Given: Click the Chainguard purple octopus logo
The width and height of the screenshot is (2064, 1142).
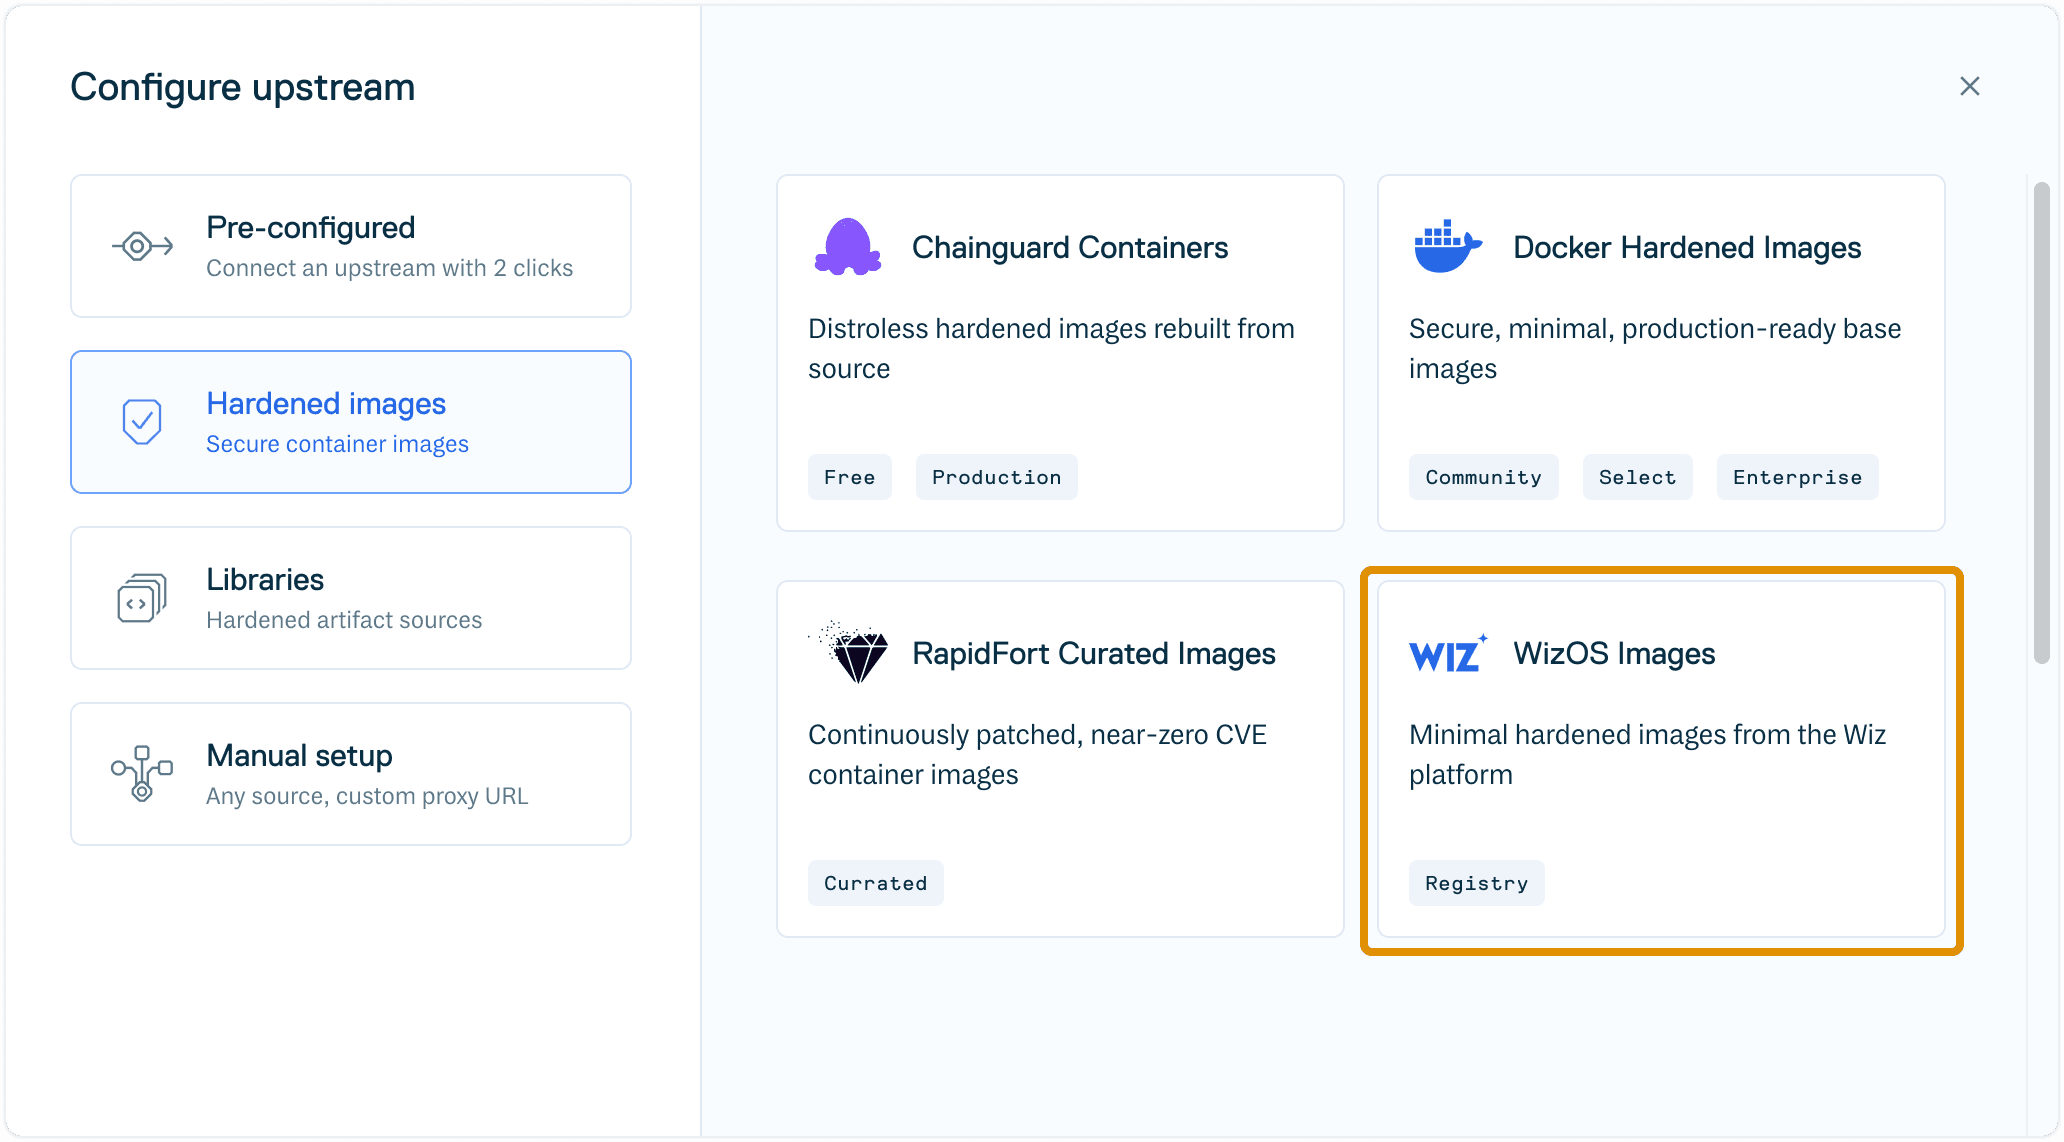Looking at the screenshot, I should [848, 246].
